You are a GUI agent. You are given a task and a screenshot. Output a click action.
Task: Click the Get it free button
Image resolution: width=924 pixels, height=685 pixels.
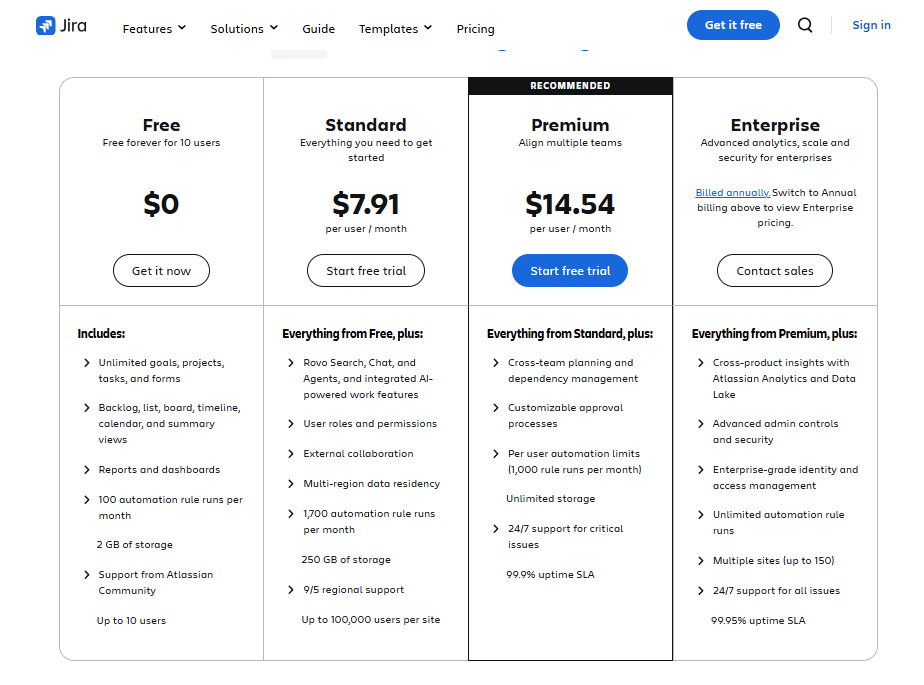coord(733,25)
